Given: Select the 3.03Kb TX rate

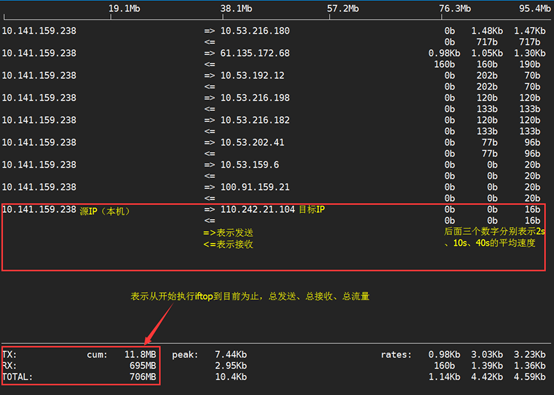Looking at the screenshot, I should click(x=487, y=354).
